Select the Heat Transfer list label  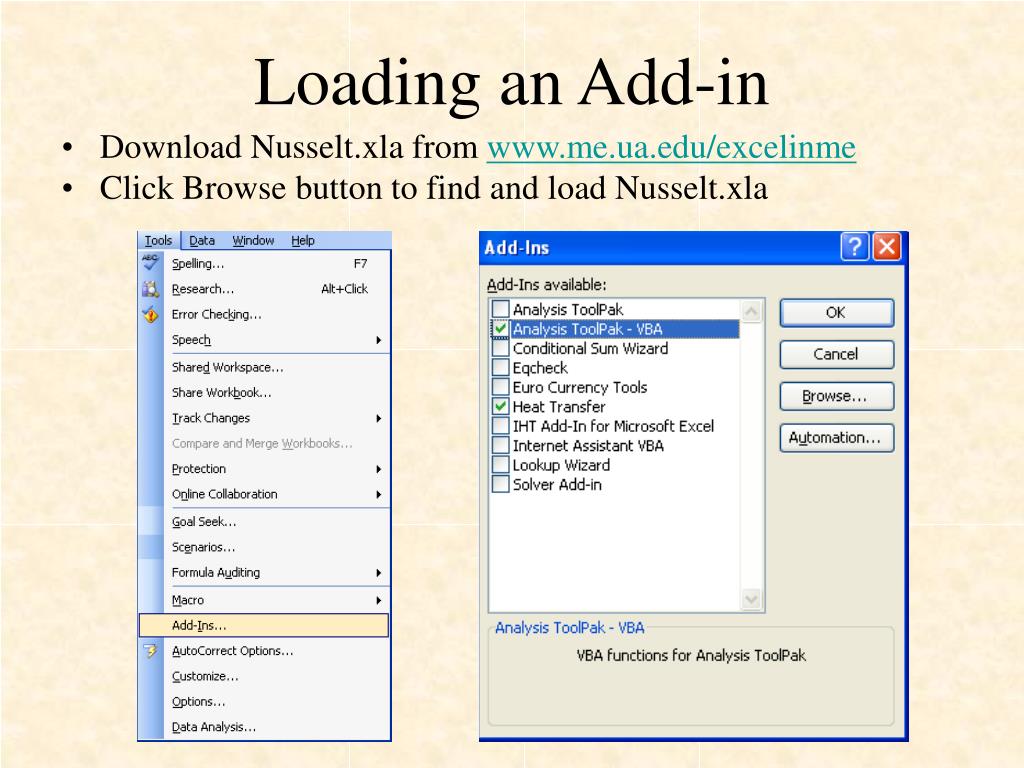[559, 406]
